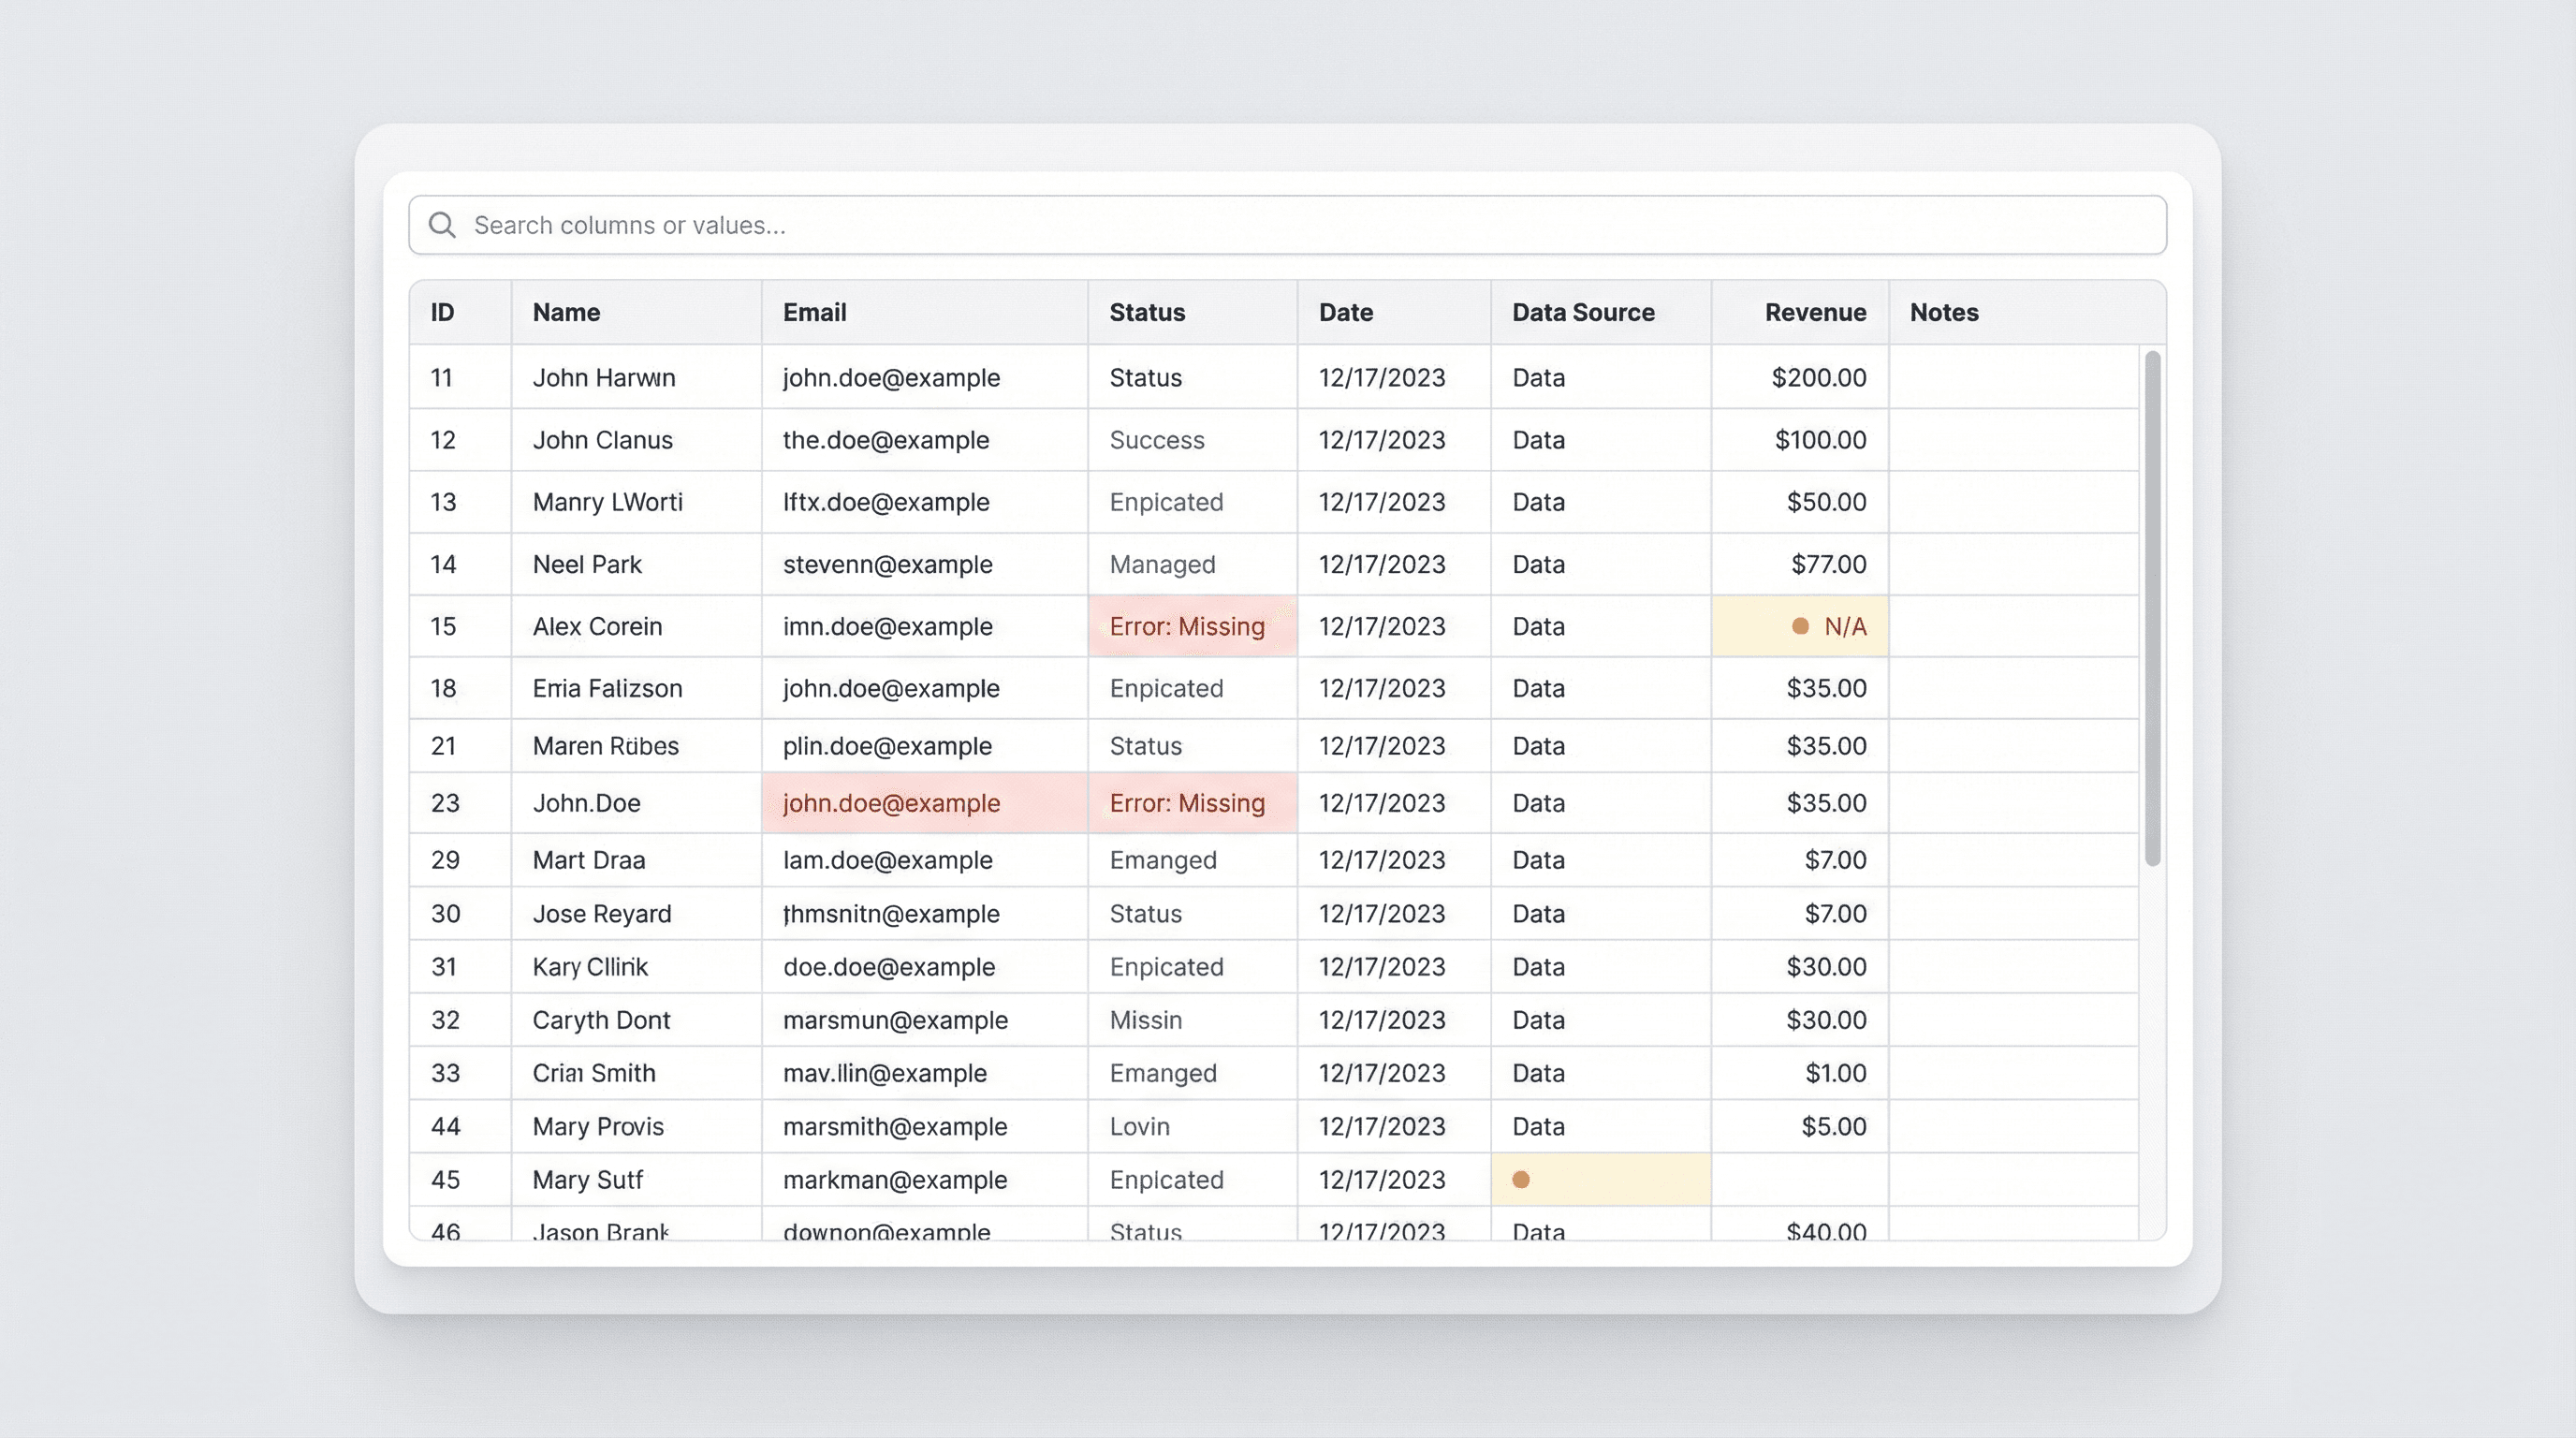This screenshot has width=2576, height=1438.
Task: Focus the Search columns or values field
Action: (1300, 225)
